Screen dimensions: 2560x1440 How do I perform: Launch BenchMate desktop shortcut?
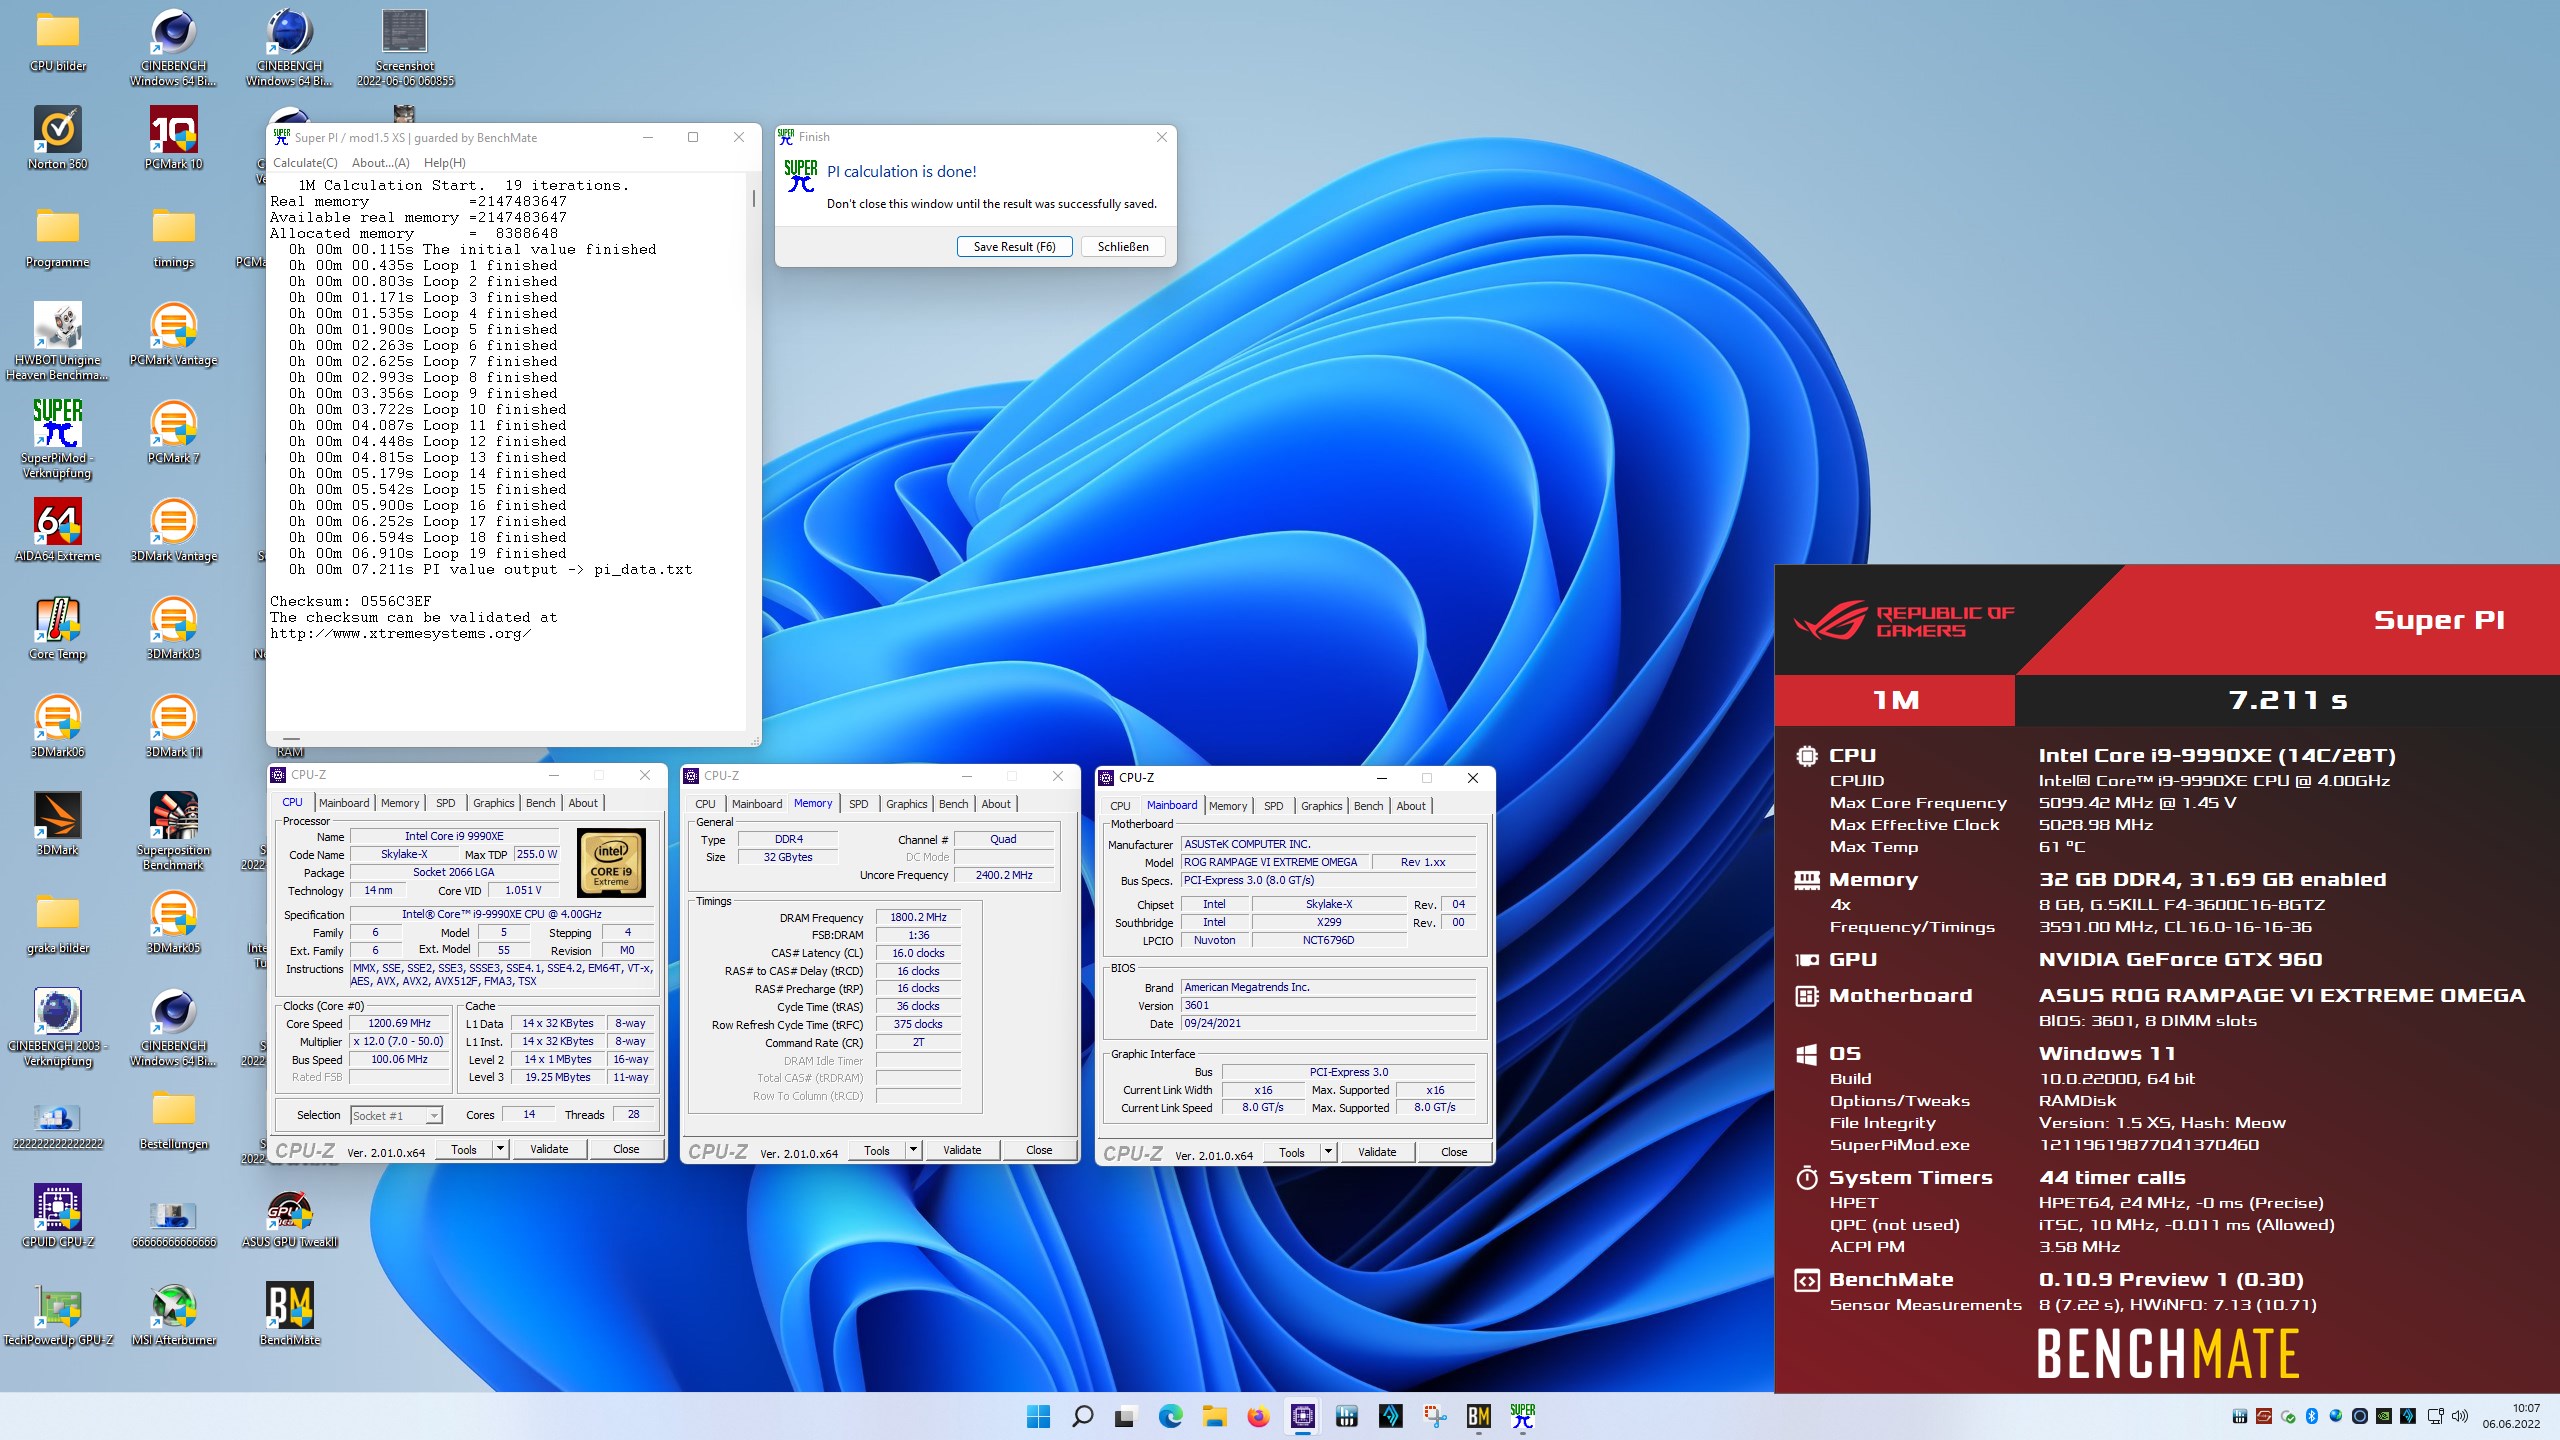coord(290,1313)
